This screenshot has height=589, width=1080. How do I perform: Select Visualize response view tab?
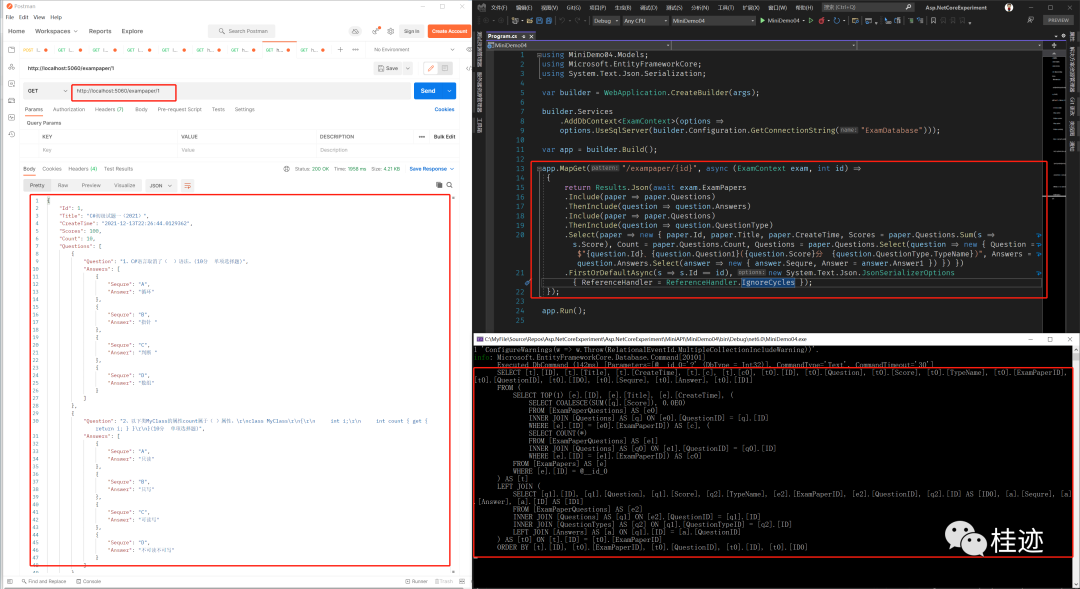pyautogui.click(x=125, y=185)
